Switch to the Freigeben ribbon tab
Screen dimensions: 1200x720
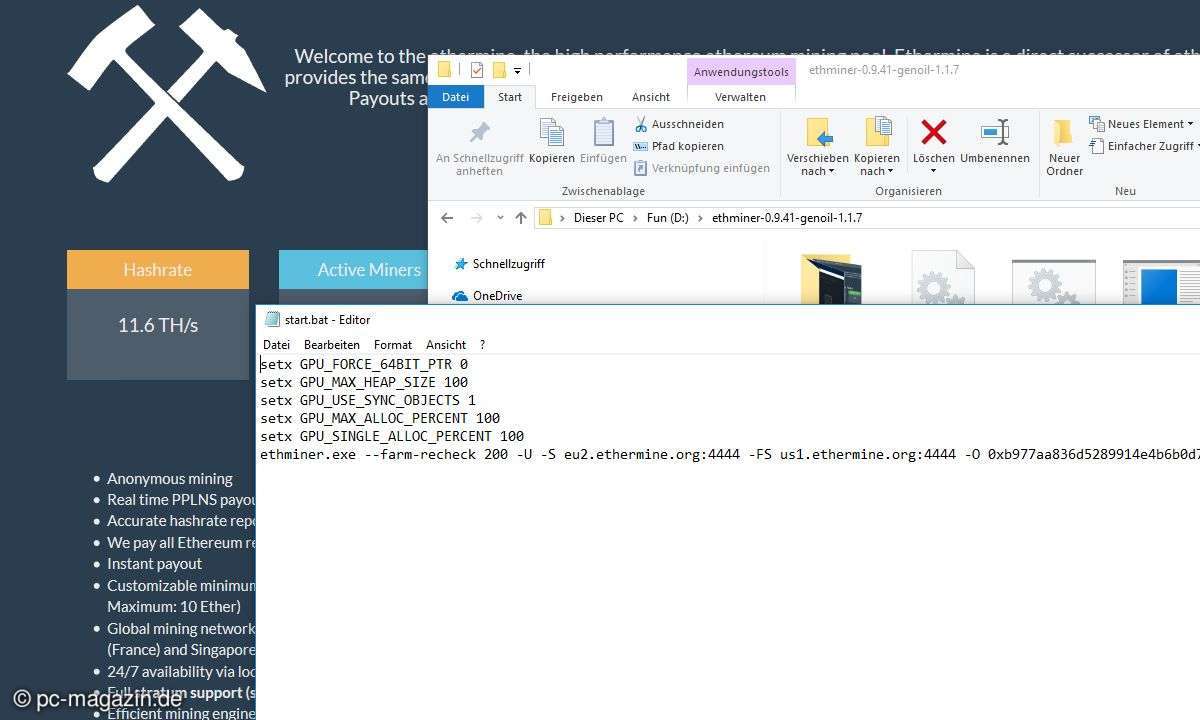pos(577,97)
